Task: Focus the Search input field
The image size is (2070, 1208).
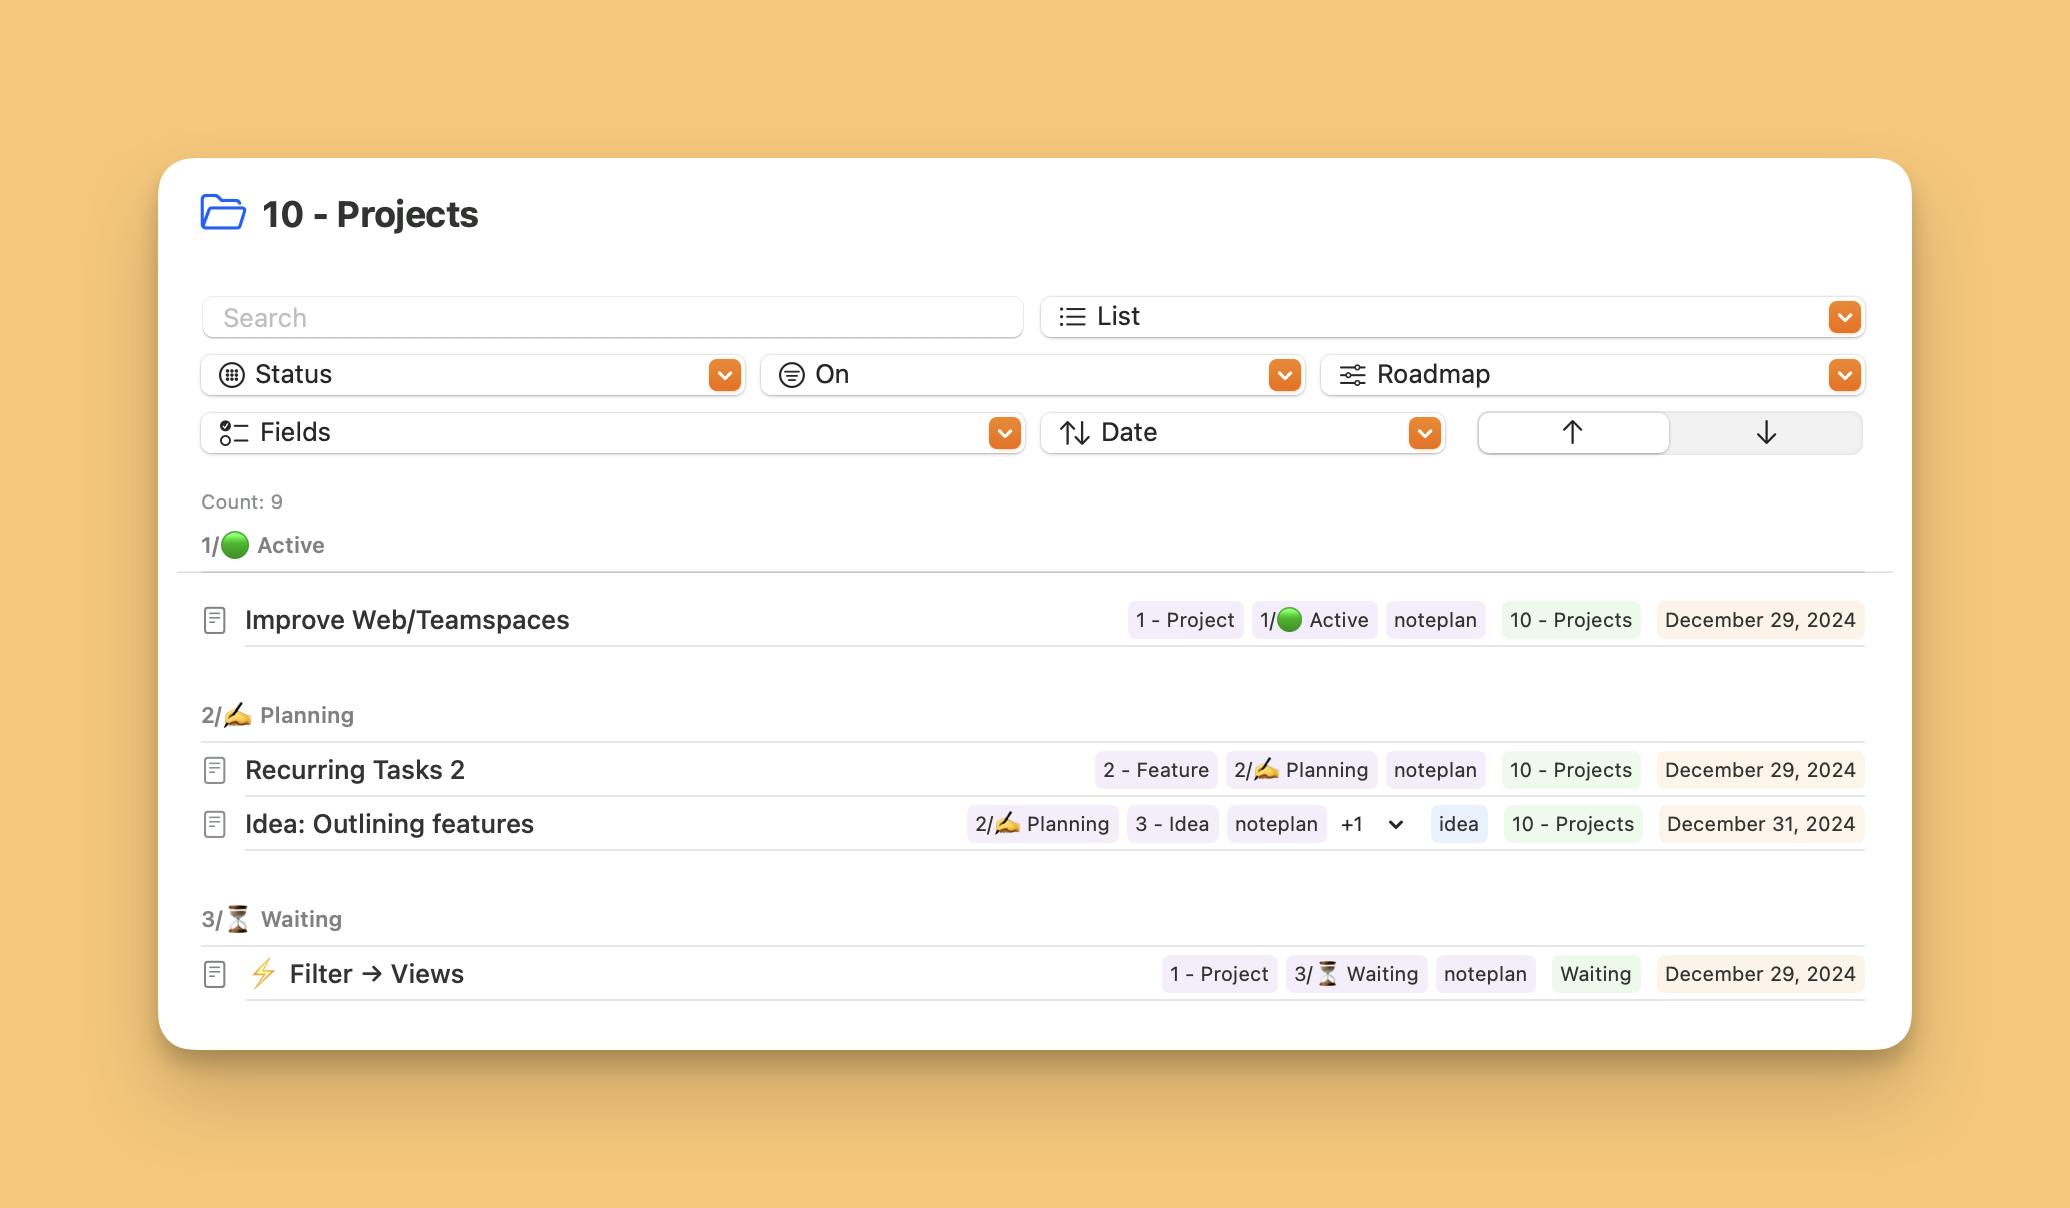Action: coord(612,318)
